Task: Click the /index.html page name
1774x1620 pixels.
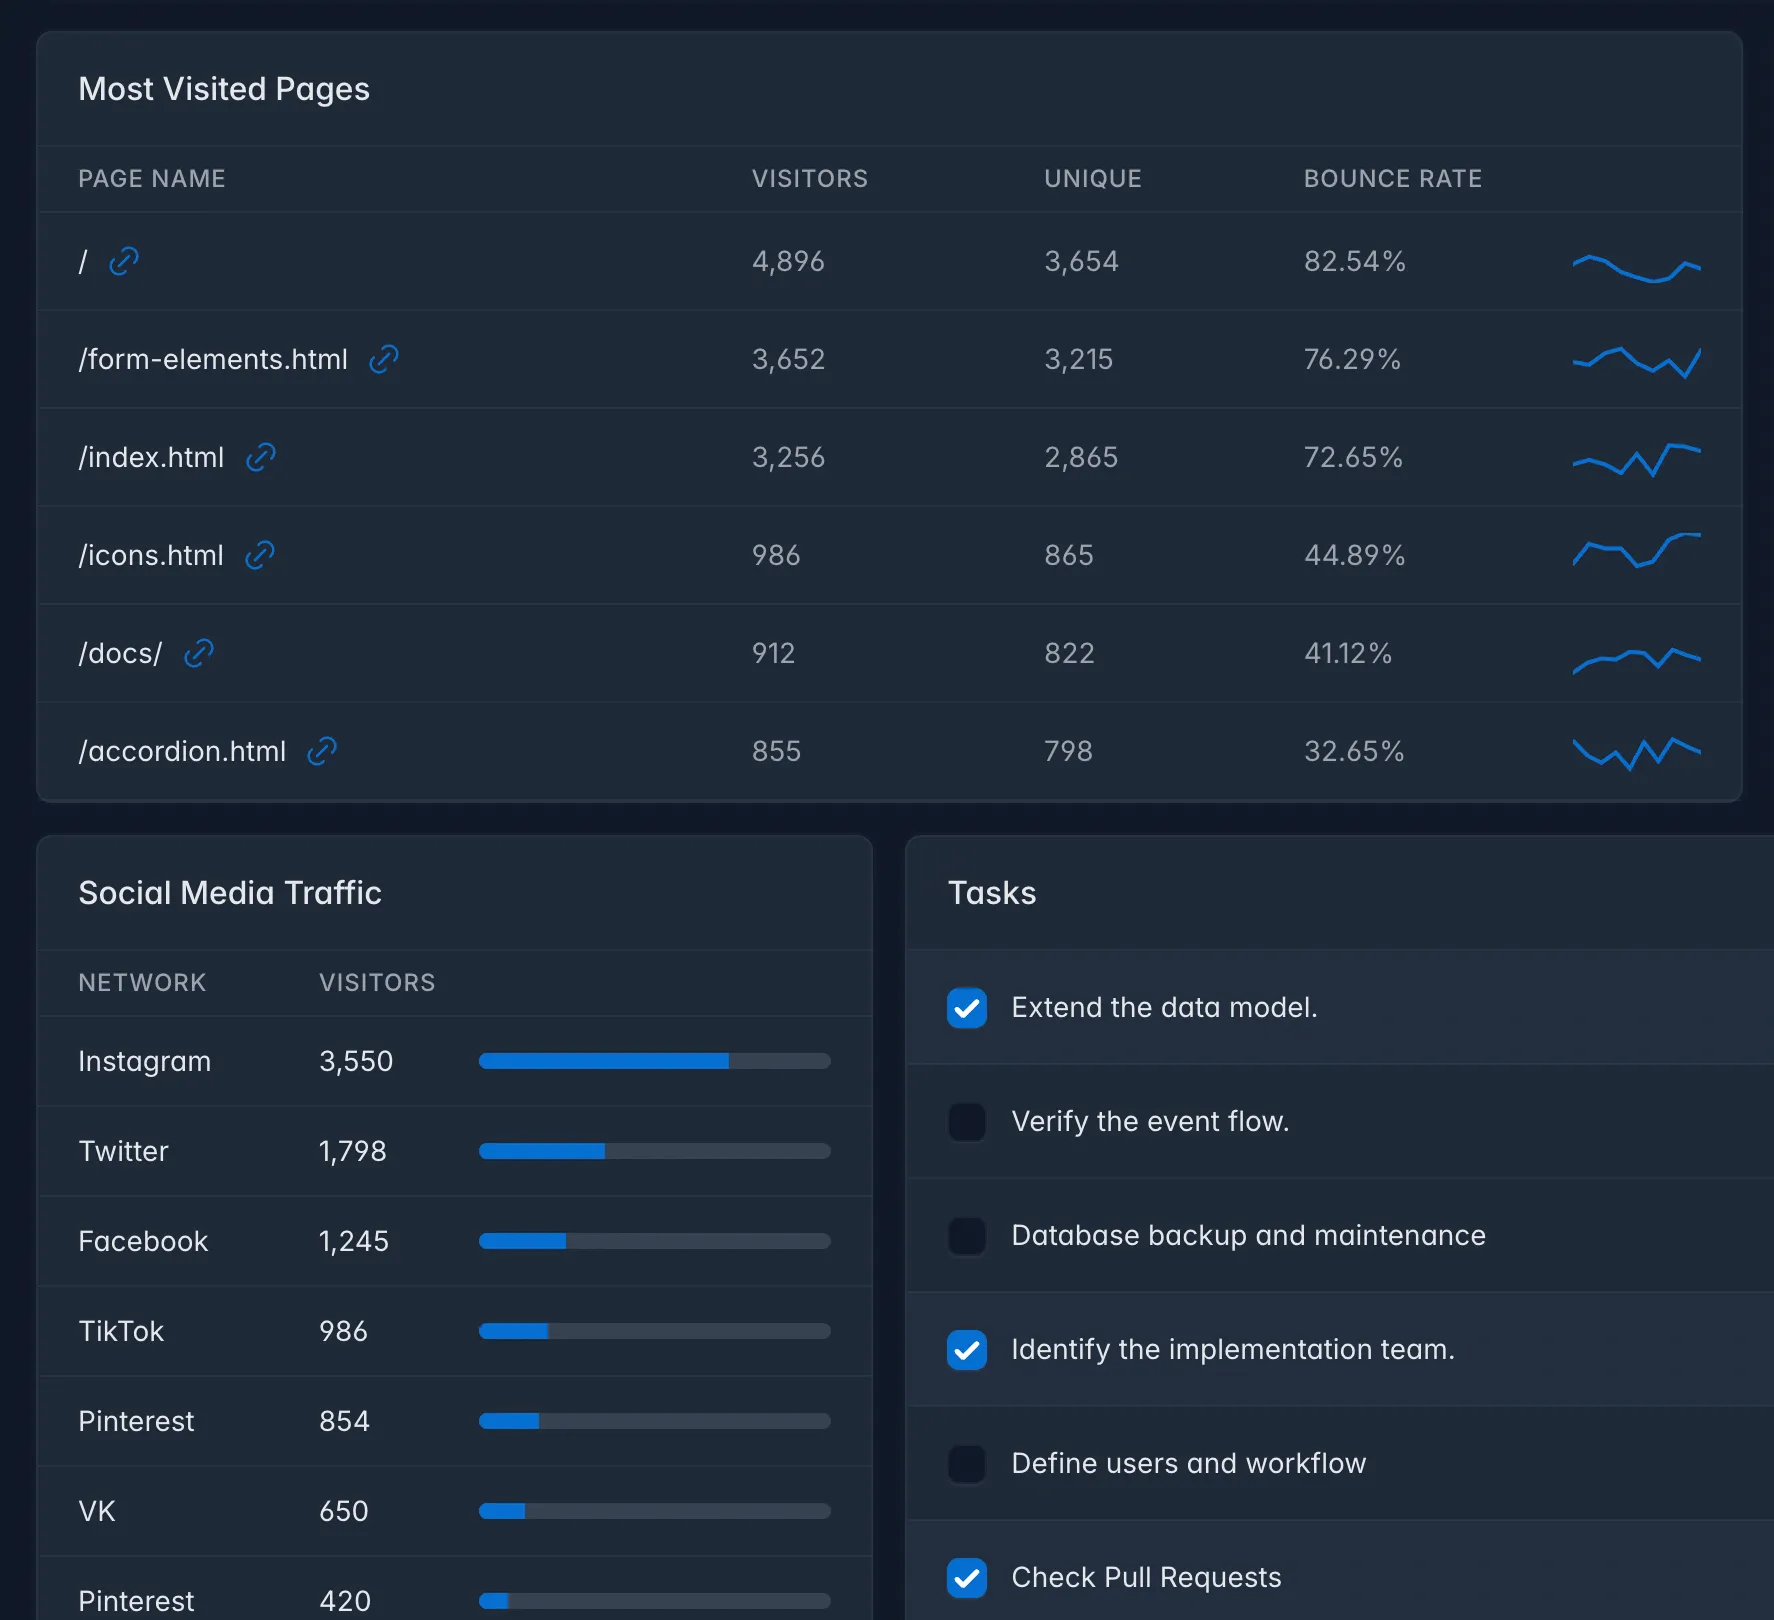Action: point(151,457)
